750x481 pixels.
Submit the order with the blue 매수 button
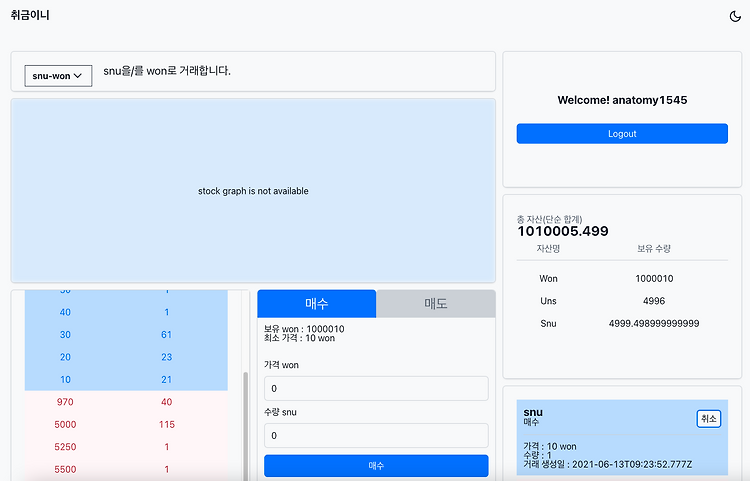[x=376, y=465]
